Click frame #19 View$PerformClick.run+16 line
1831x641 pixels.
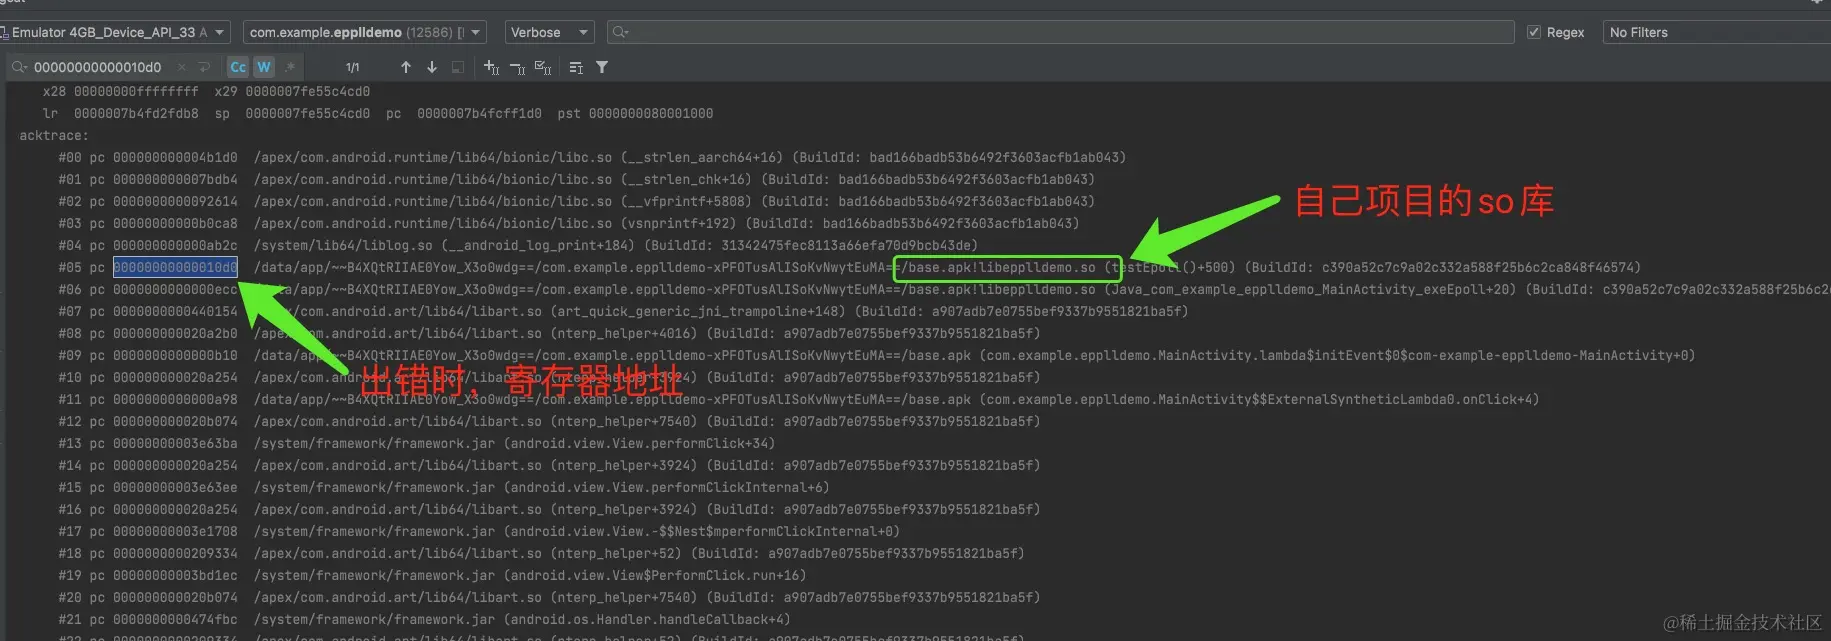click(x=432, y=575)
